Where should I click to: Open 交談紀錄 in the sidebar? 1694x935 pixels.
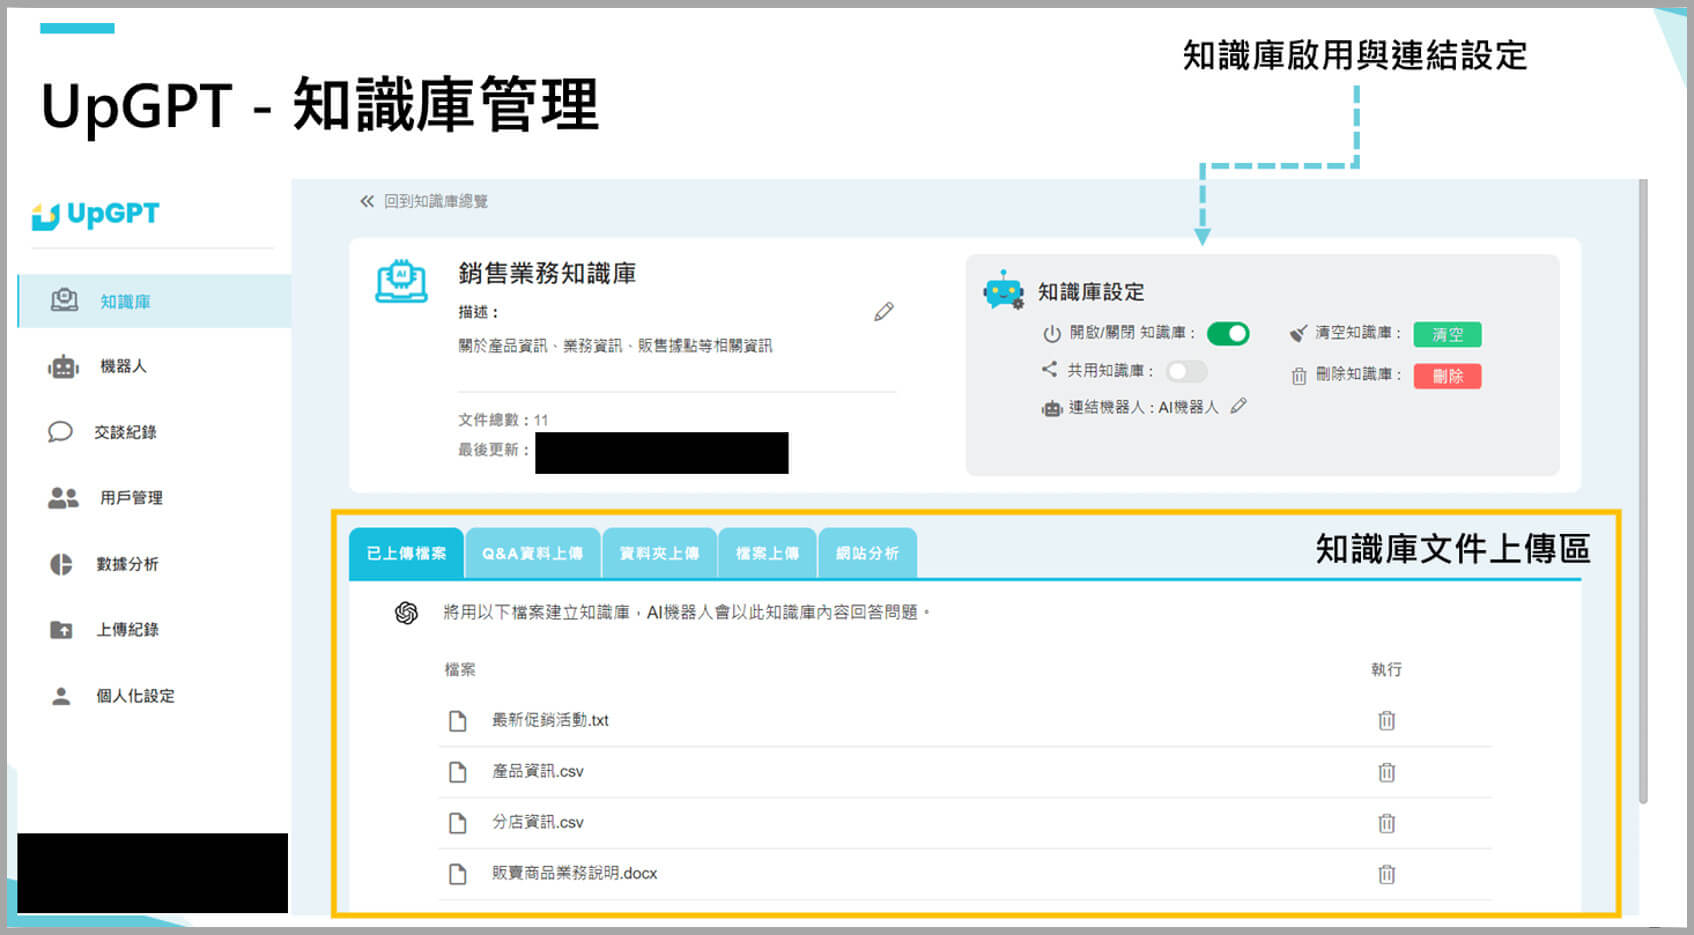pos(124,432)
